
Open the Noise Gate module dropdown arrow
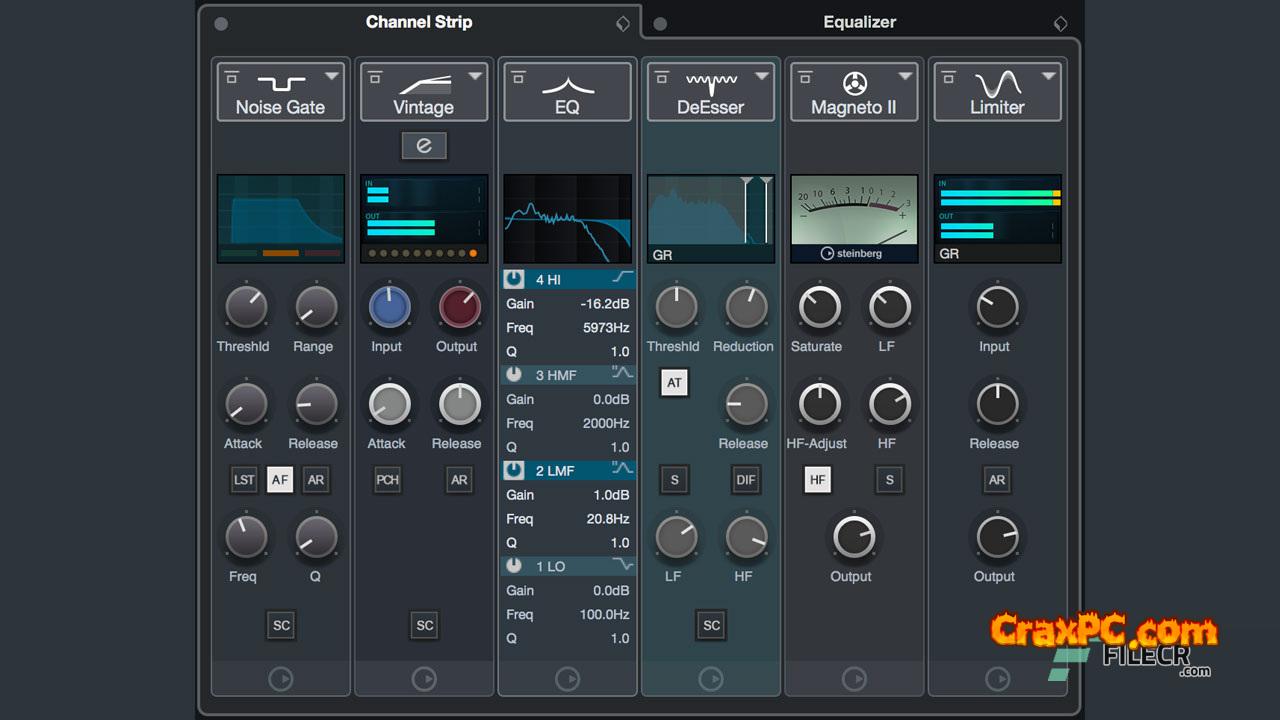(x=331, y=76)
